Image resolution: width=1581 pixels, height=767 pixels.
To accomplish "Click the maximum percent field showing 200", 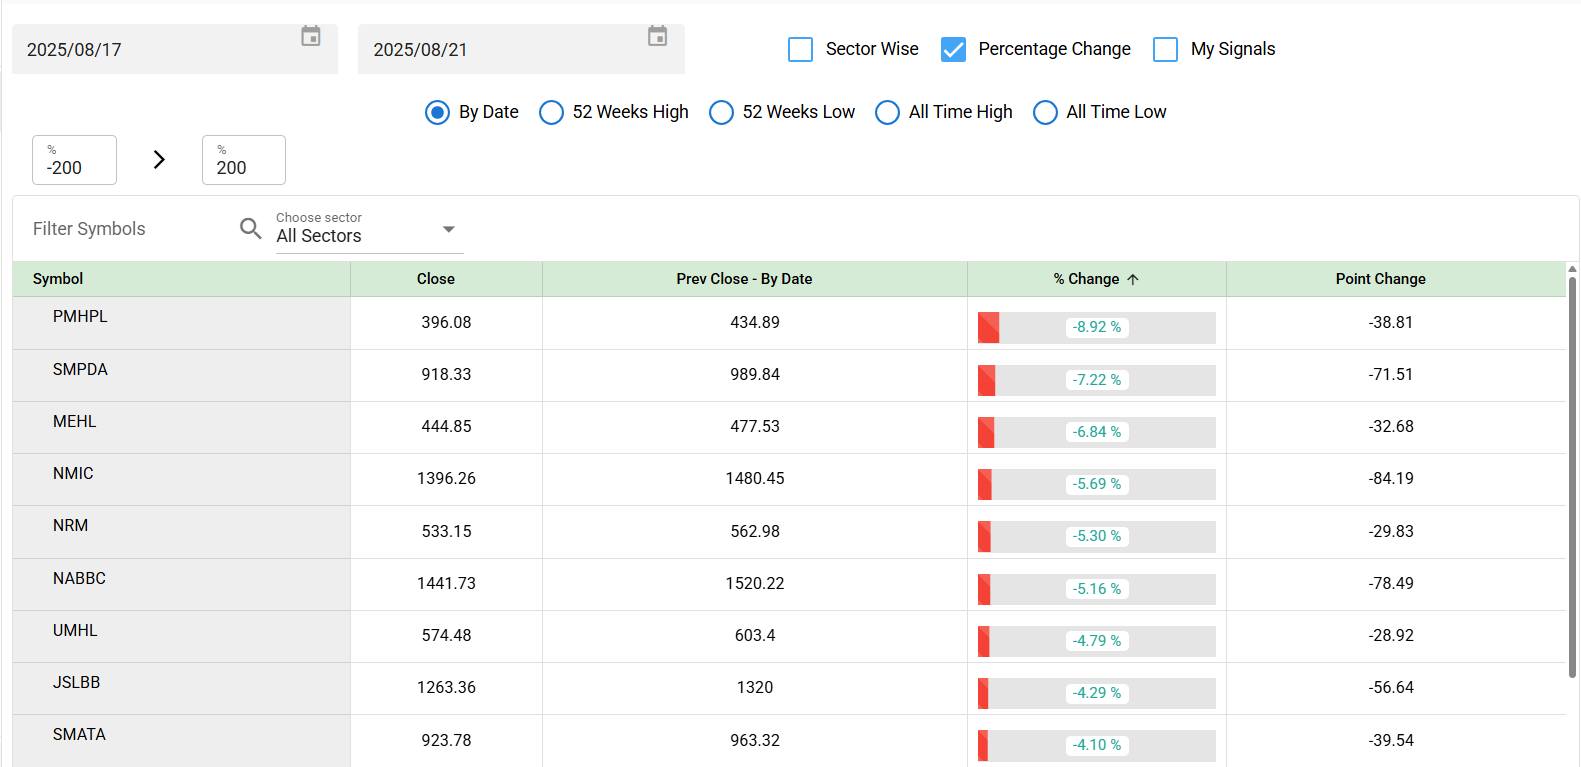I will pyautogui.click(x=244, y=160).
